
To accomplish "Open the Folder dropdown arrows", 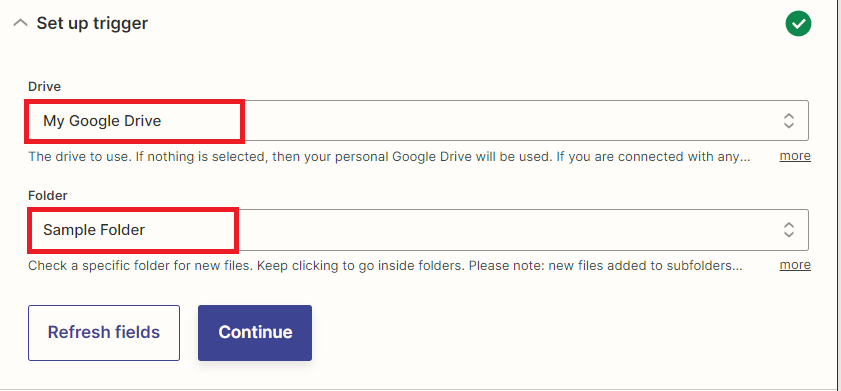I will (788, 230).
